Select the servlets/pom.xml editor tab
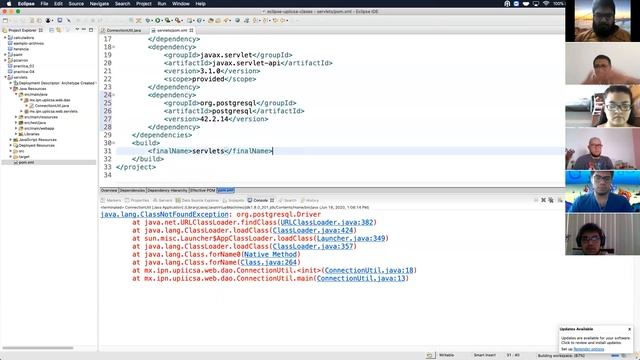 (x=172, y=30)
